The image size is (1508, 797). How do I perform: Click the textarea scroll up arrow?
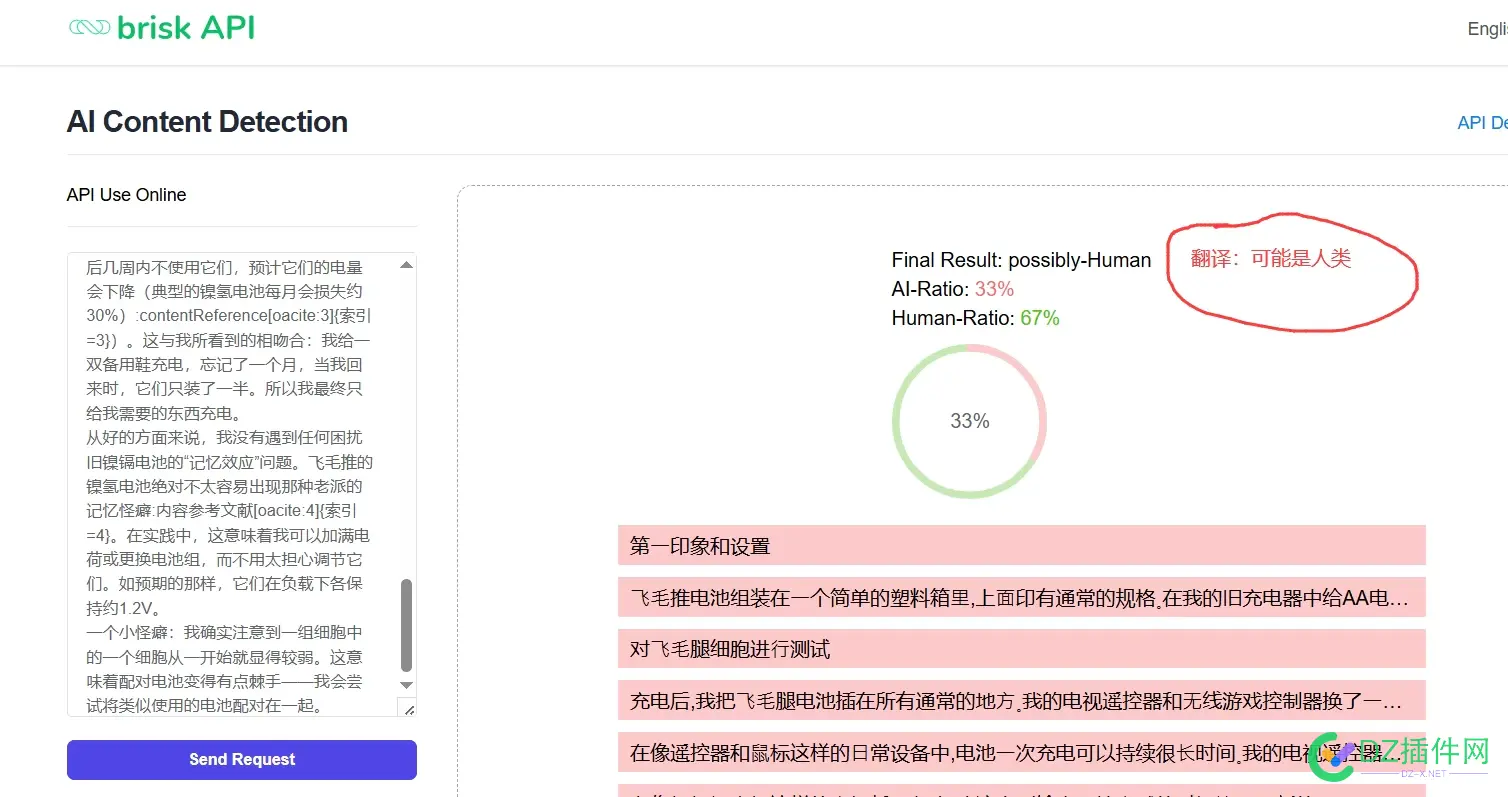tap(406, 266)
